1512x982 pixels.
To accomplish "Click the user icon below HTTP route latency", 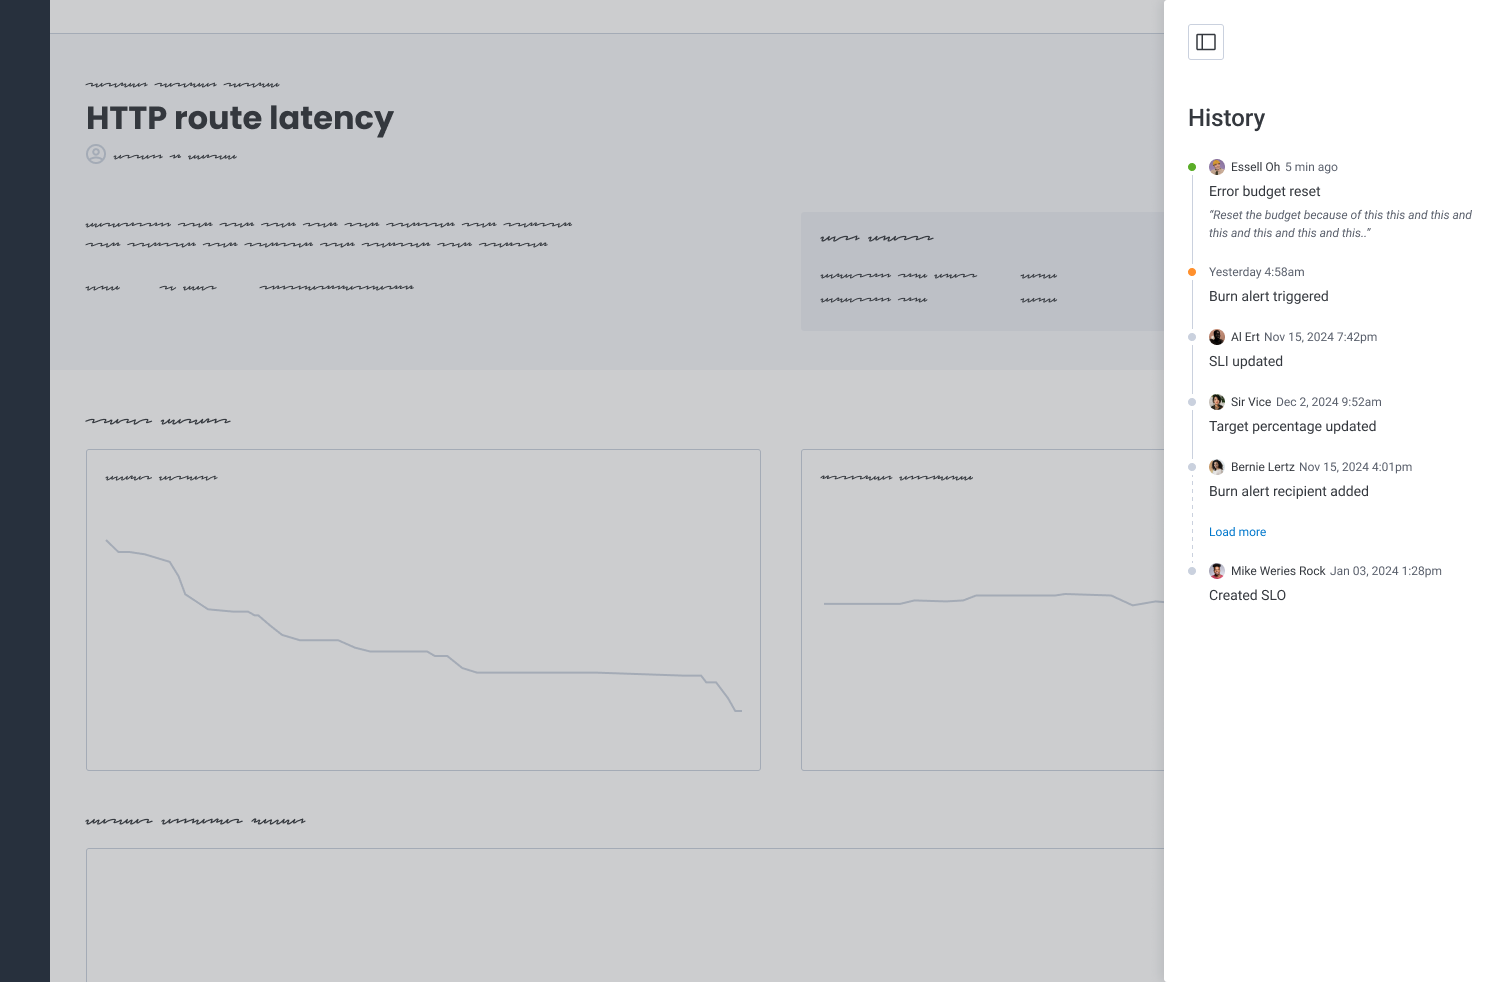I will point(96,154).
